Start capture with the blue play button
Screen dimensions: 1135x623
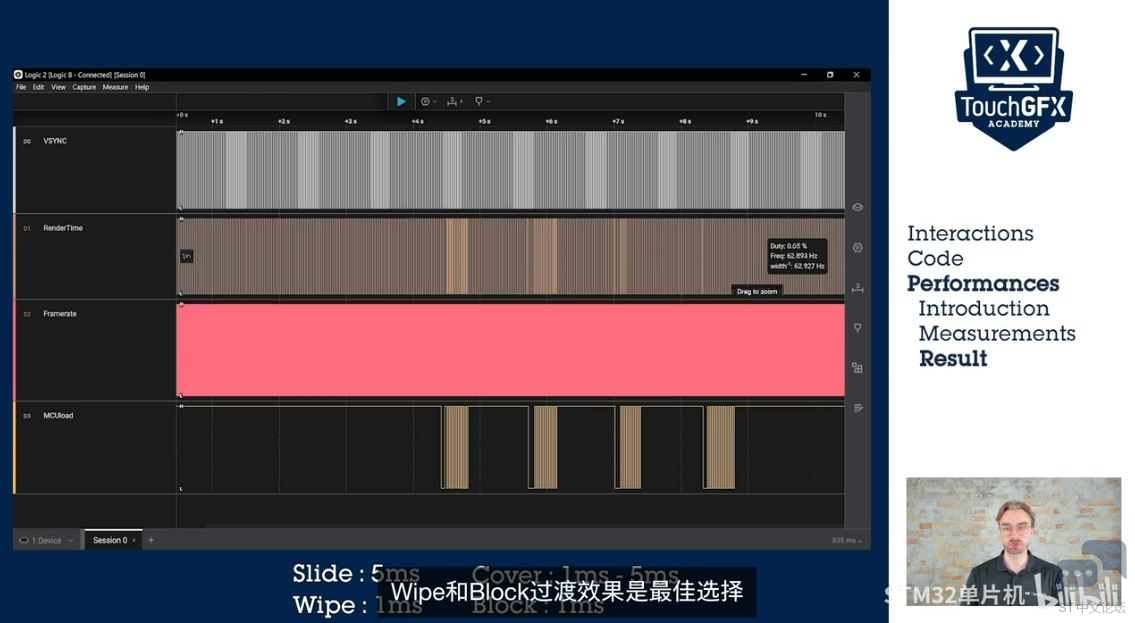click(x=401, y=101)
